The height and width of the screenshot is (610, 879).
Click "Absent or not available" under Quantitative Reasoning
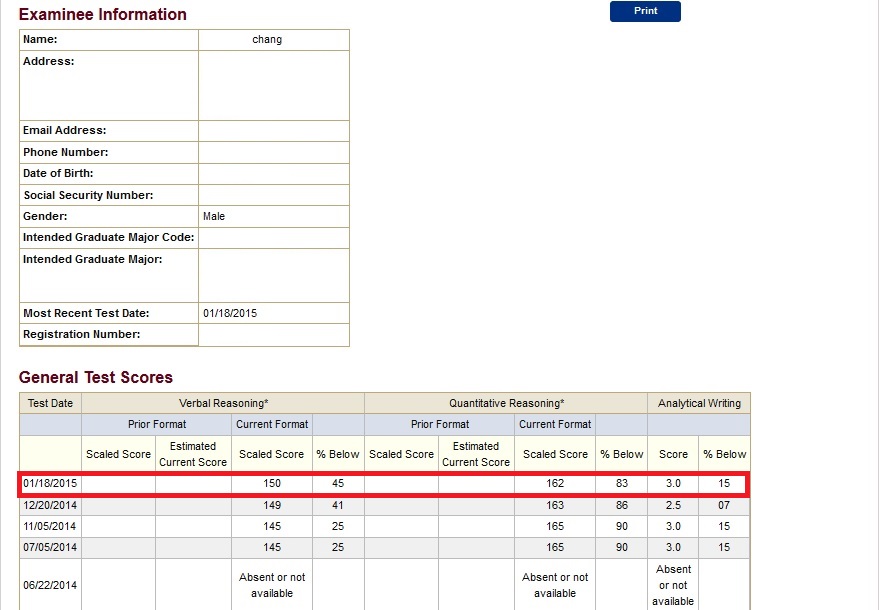pyautogui.click(x=555, y=585)
